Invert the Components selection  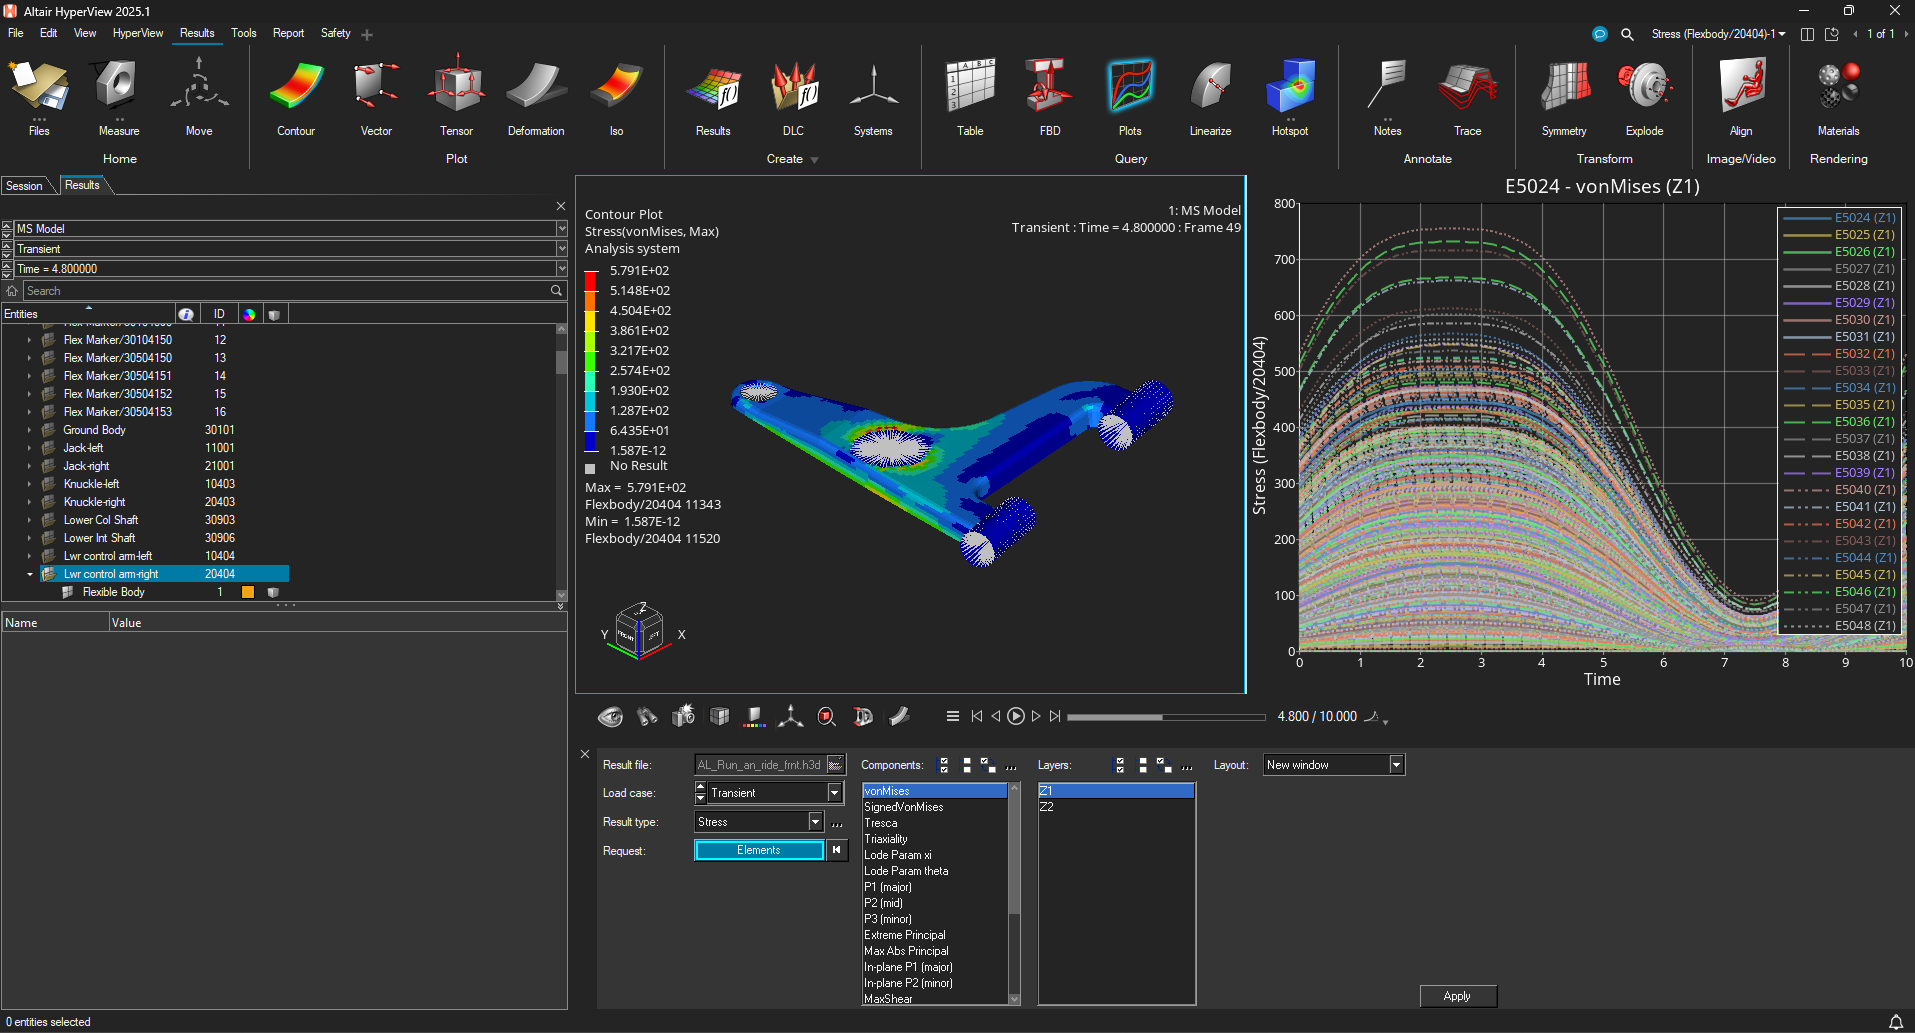988,765
